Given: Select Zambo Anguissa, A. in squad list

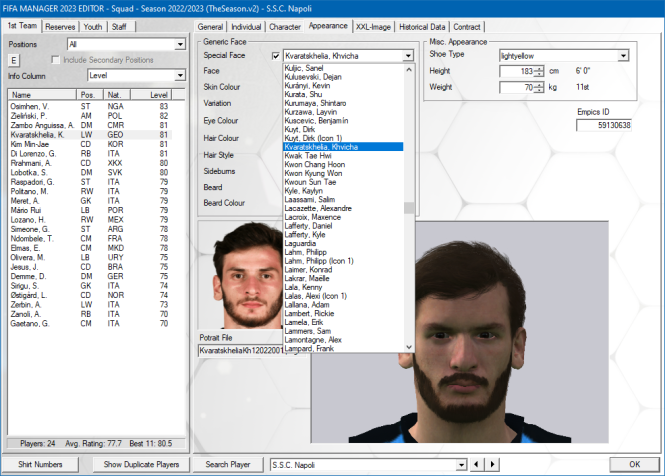Looking at the screenshot, I should 89,125.
